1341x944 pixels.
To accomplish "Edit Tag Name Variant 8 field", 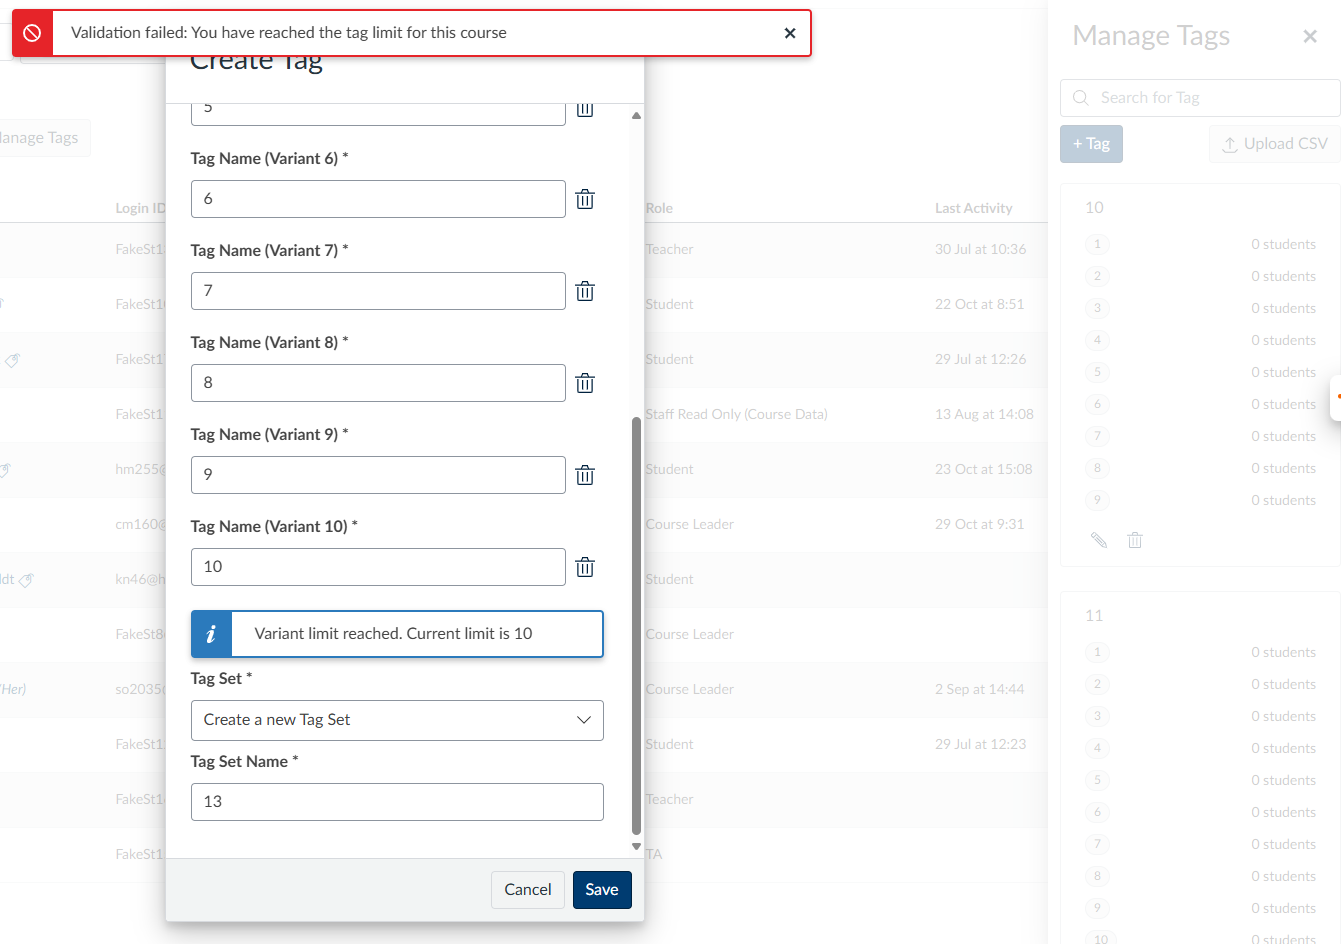I will (x=378, y=383).
